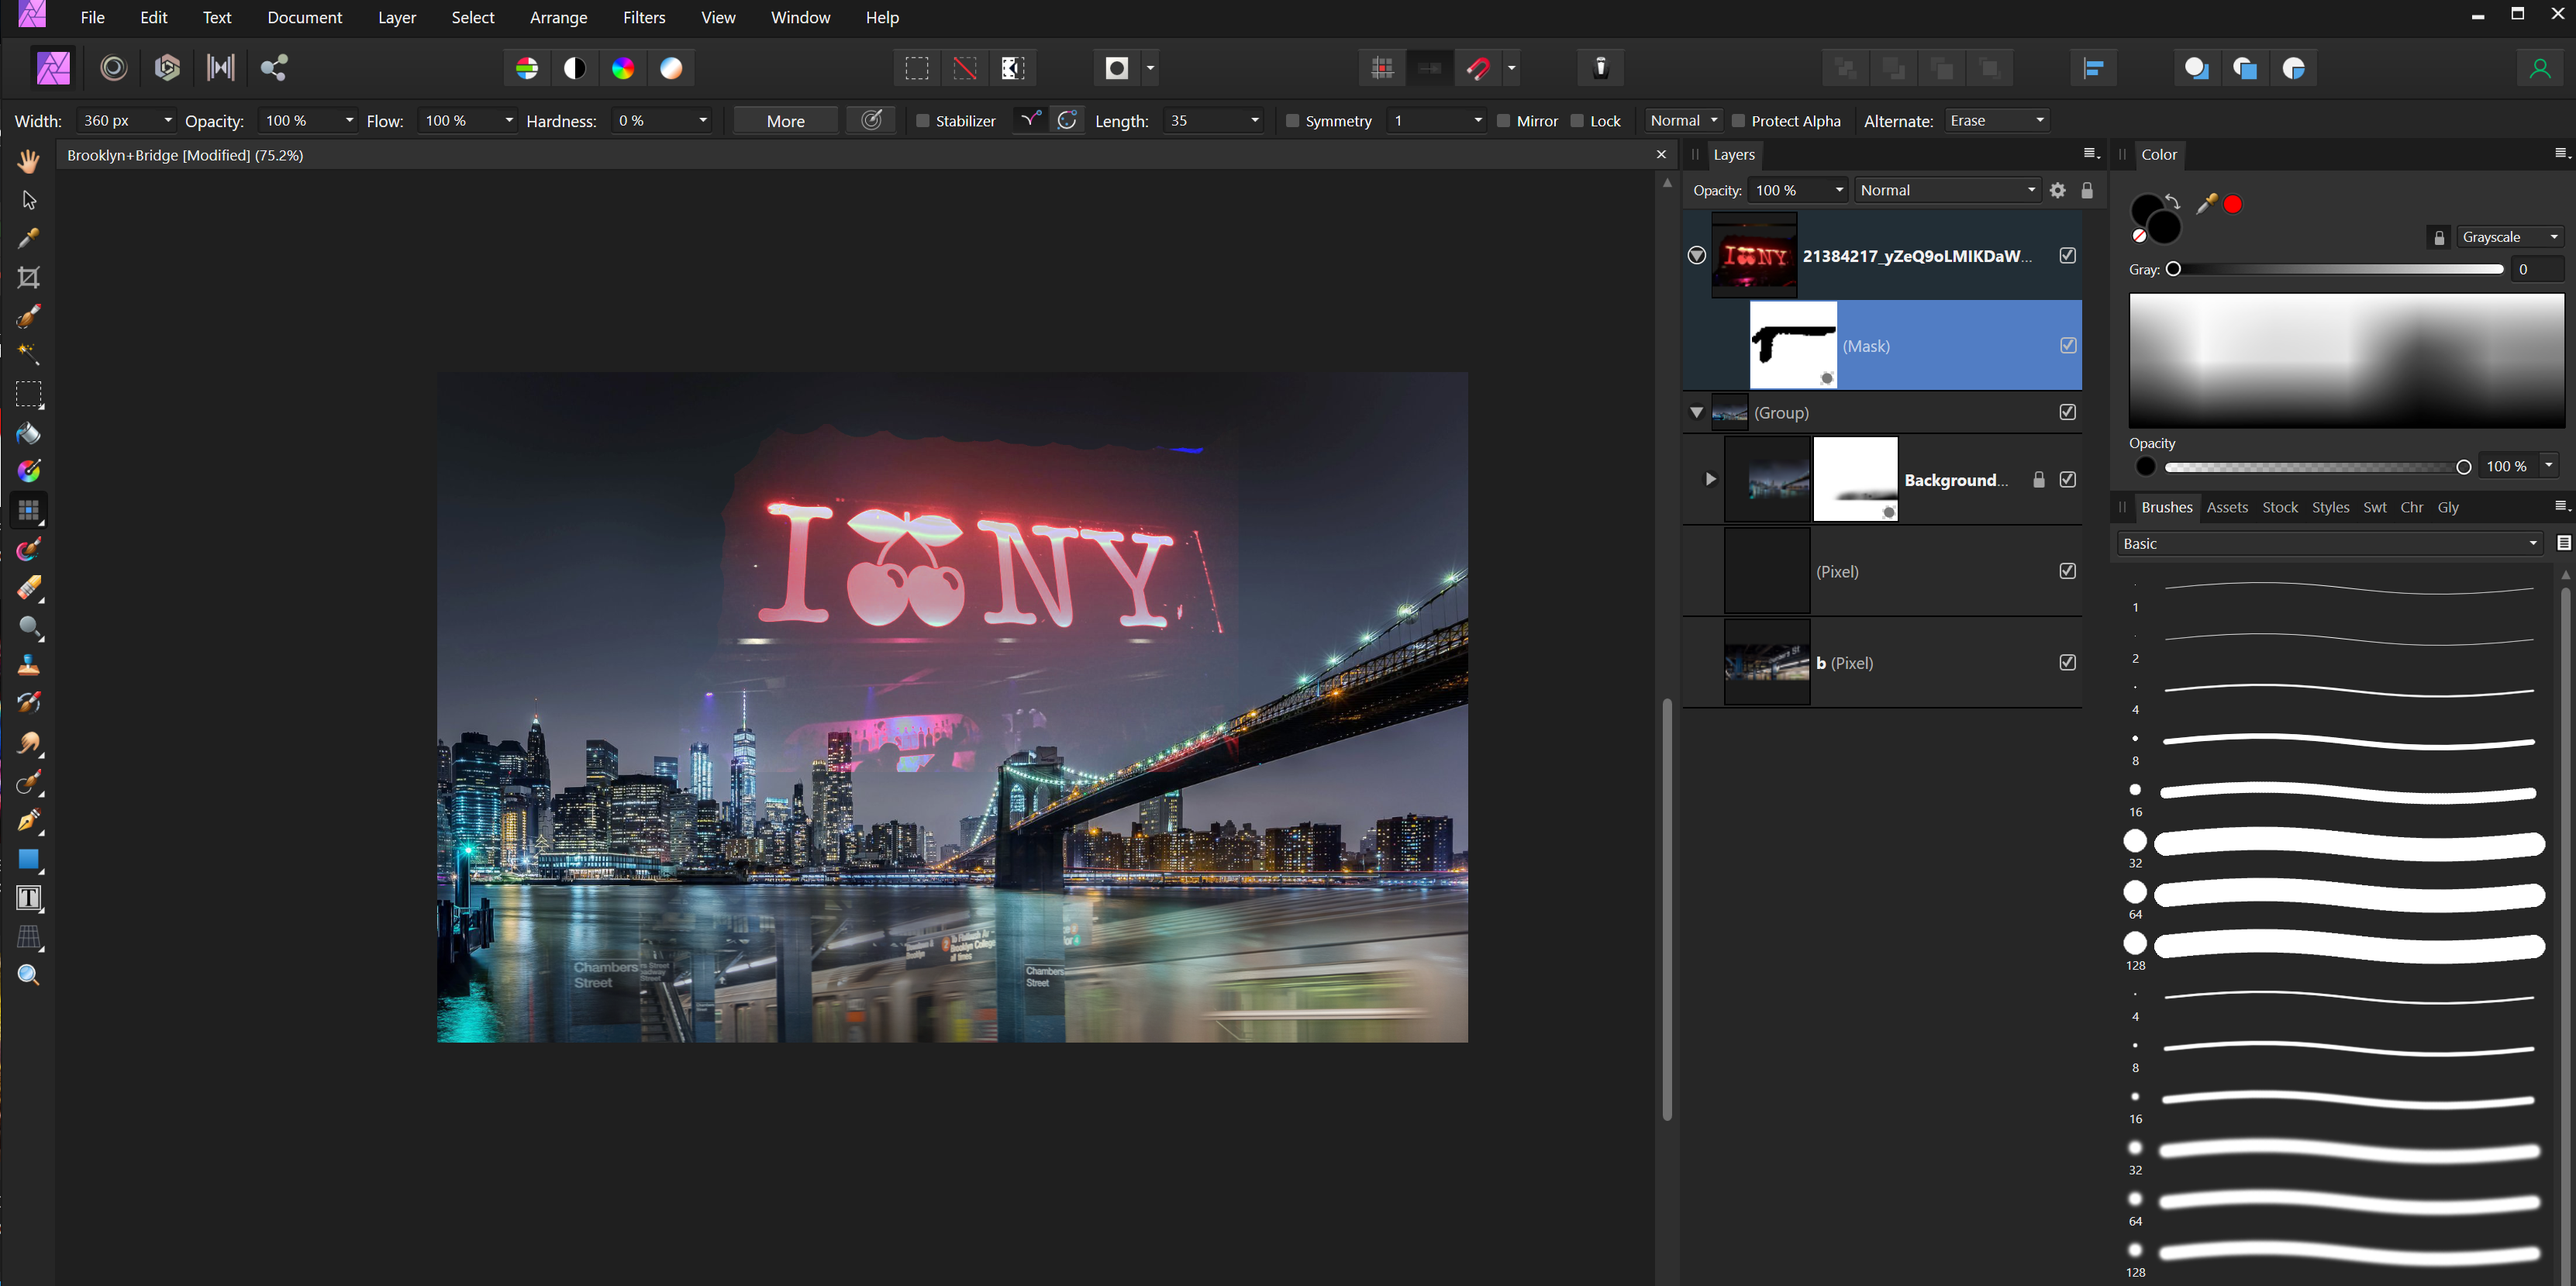This screenshot has height=1286, width=2576.
Task: Hide the (Group) layer
Action: pos(2068,412)
